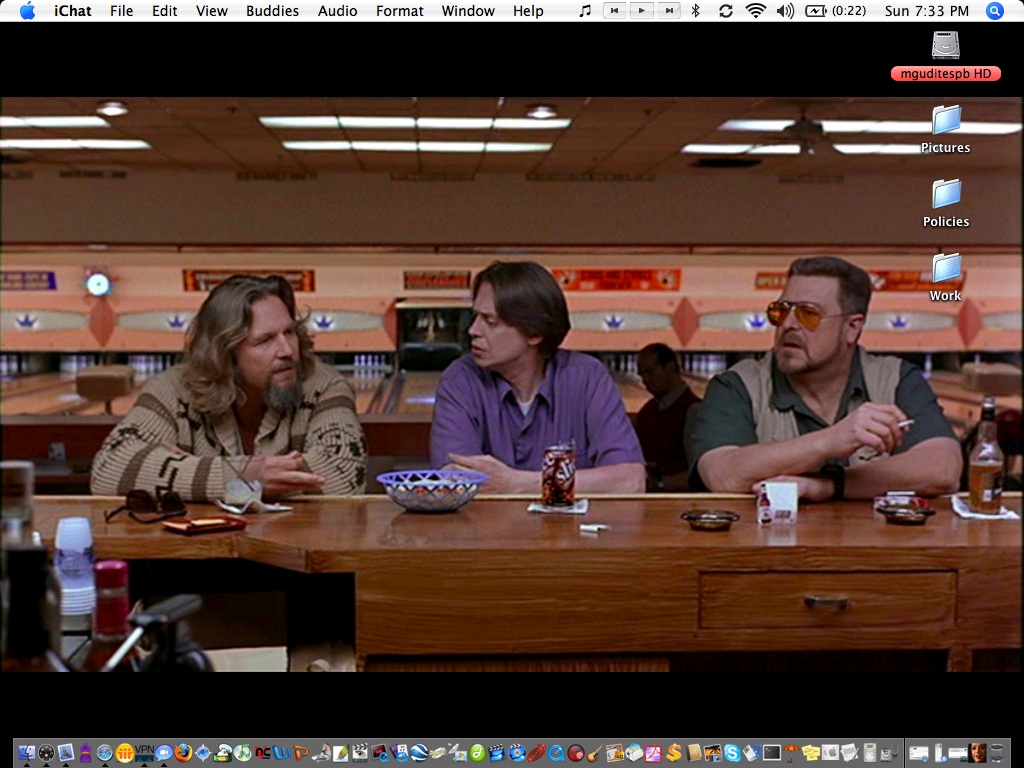Open the Format menu

[400, 11]
